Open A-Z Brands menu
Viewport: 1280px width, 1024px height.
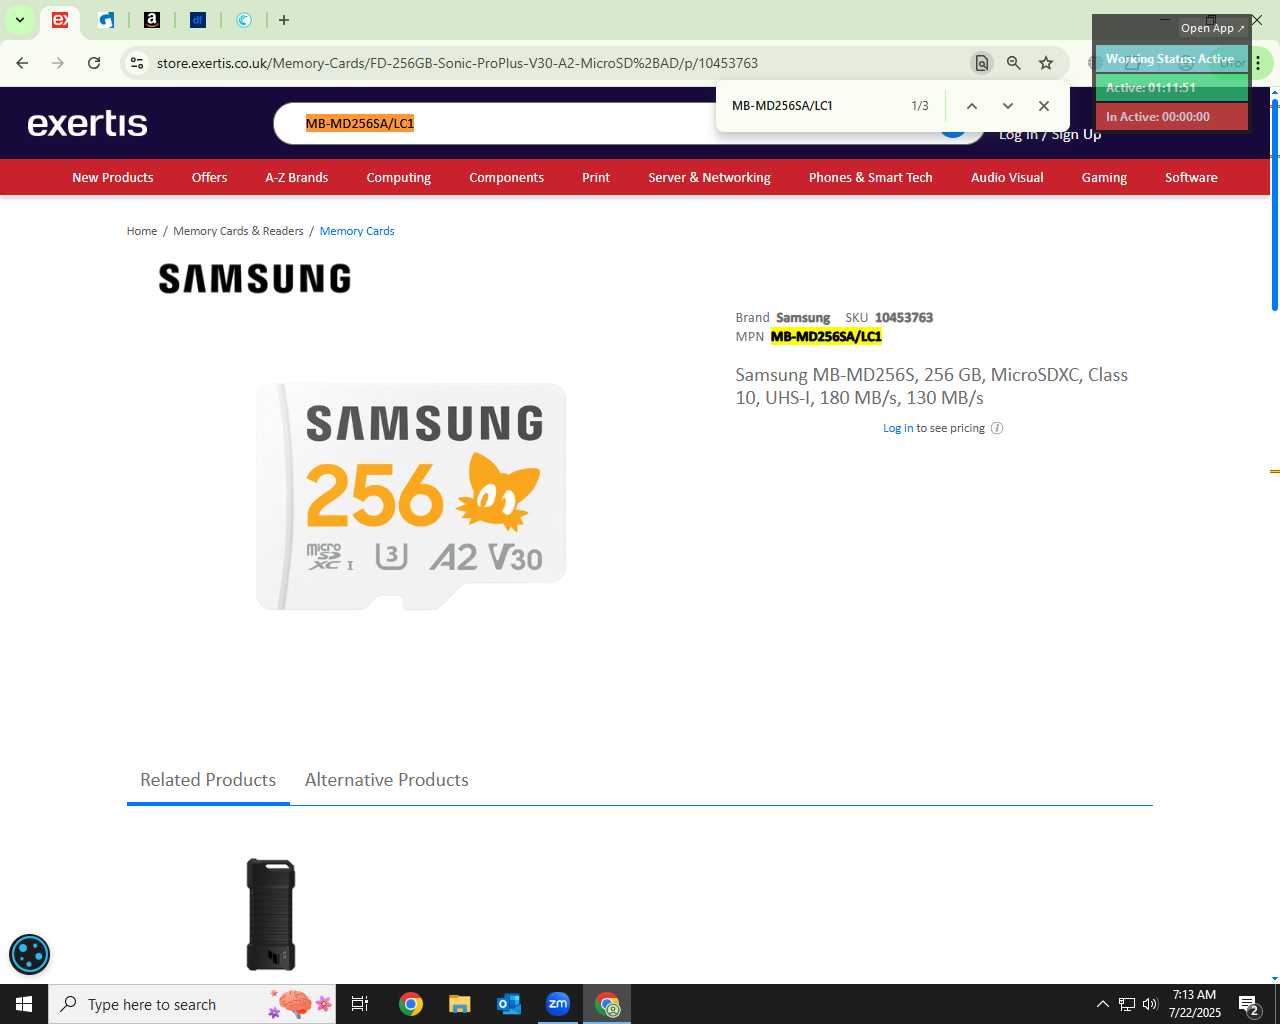[296, 177]
